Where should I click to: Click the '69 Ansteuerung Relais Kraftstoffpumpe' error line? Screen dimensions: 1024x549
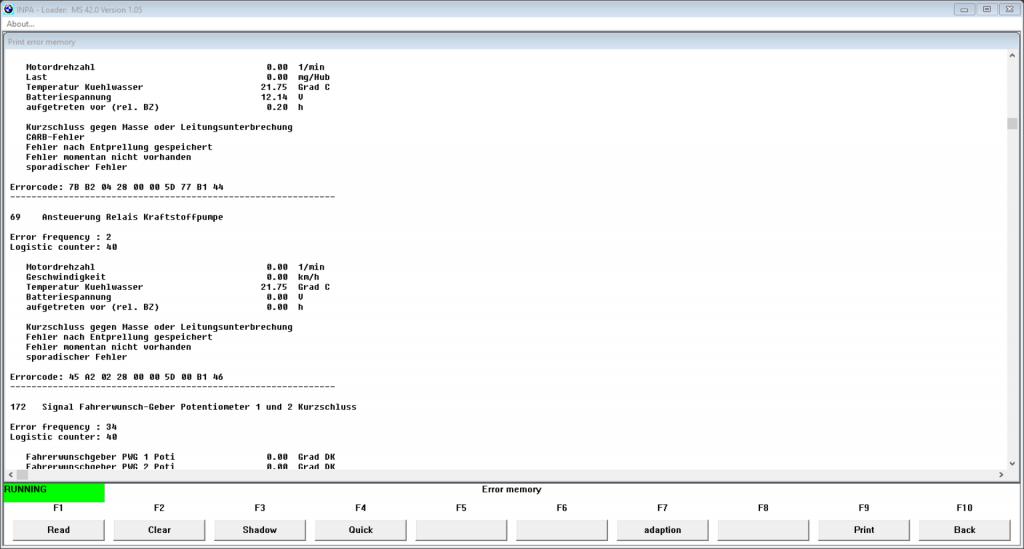pyautogui.click(x=116, y=217)
